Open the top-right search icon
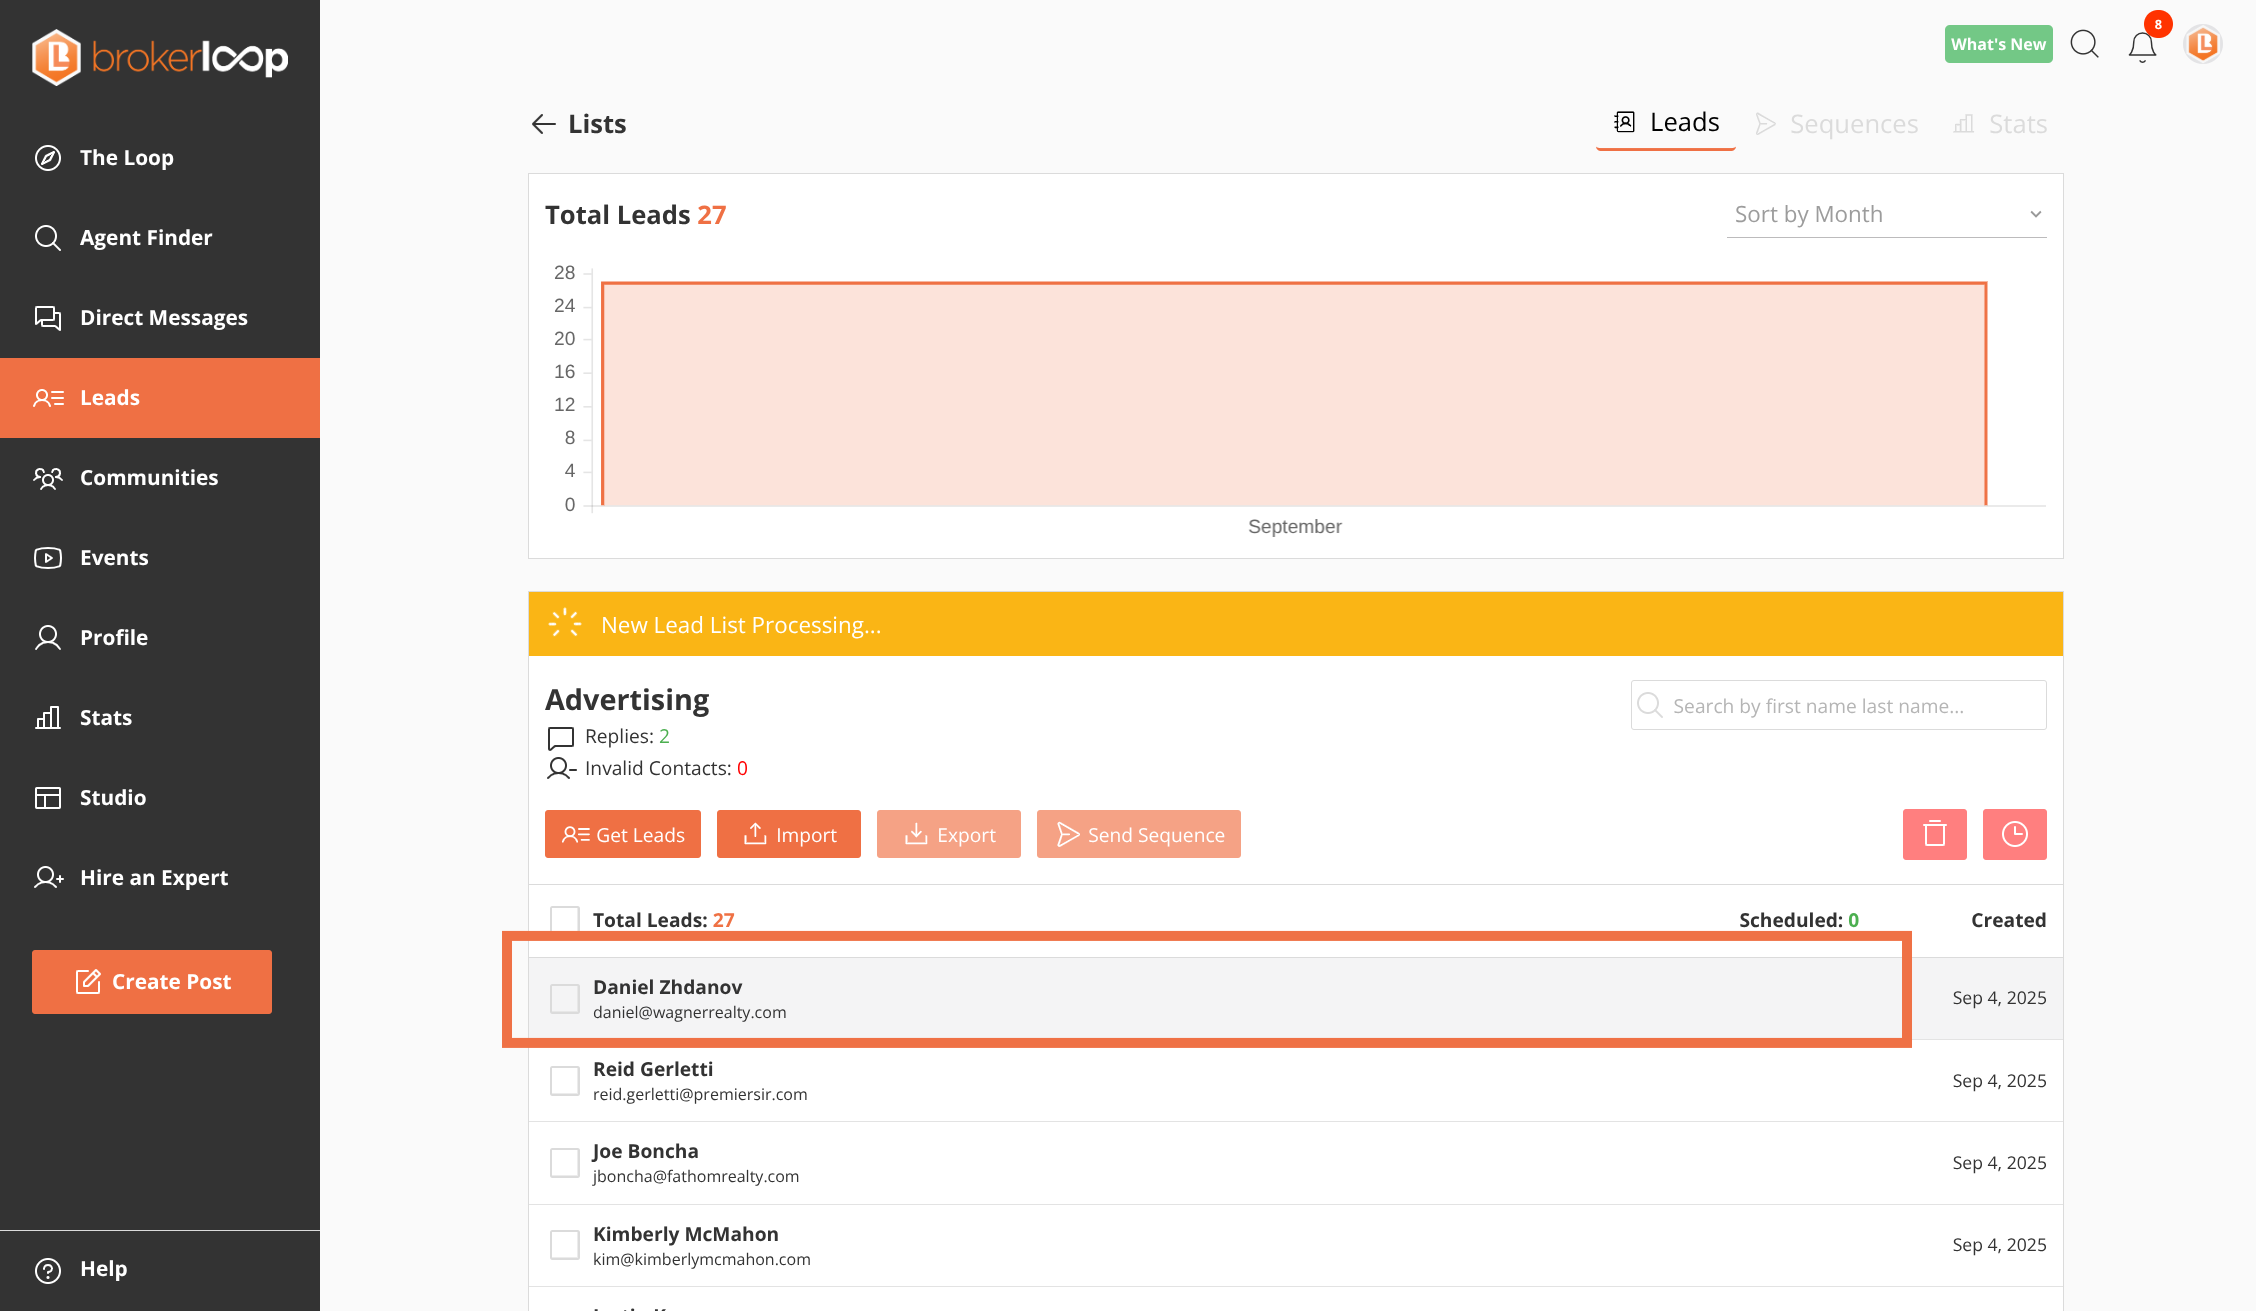This screenshot has height=1311, width=2256. click(2084, 44)
